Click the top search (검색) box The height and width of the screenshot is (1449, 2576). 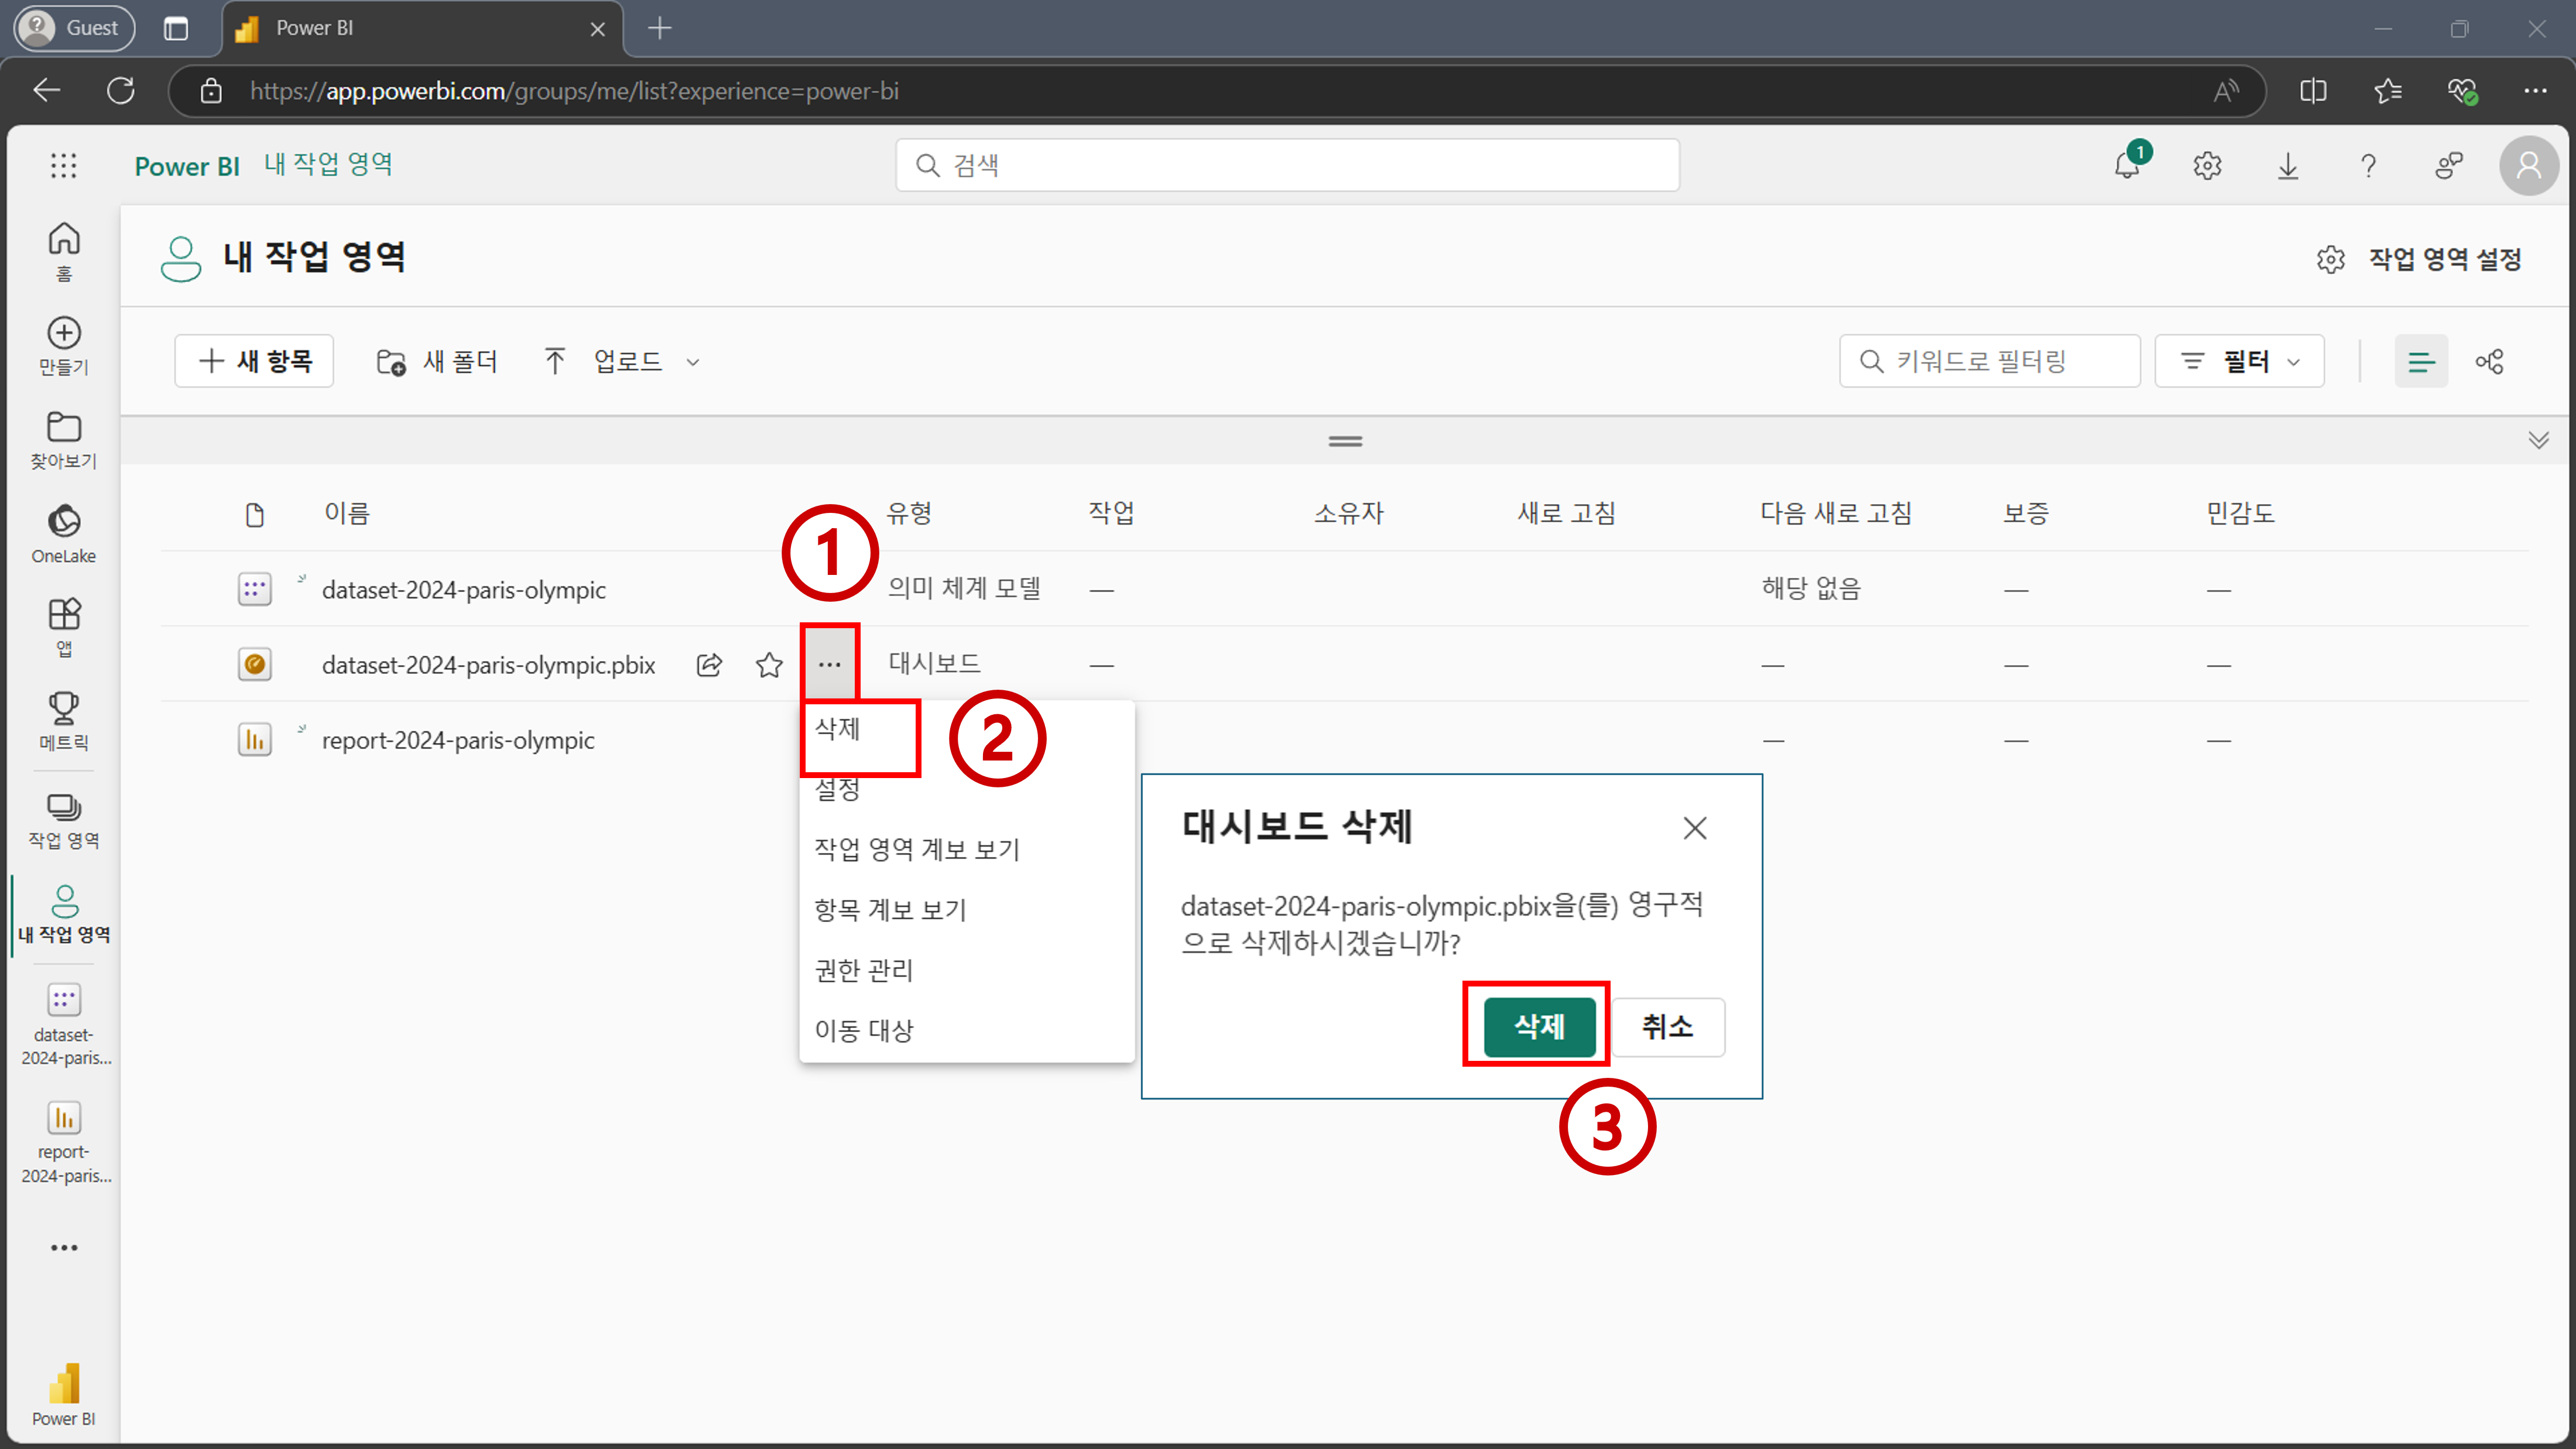coord(1287,165)
